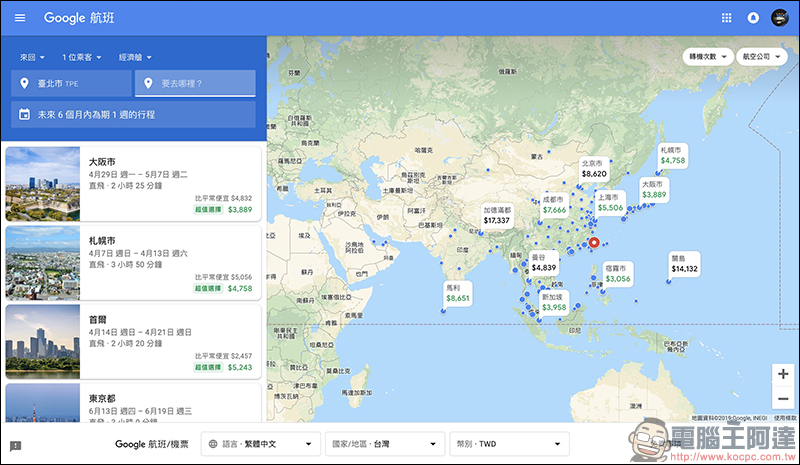Open the hamburger main menu
The height and width of the screenshot is (465, 800).
[20, 18]
